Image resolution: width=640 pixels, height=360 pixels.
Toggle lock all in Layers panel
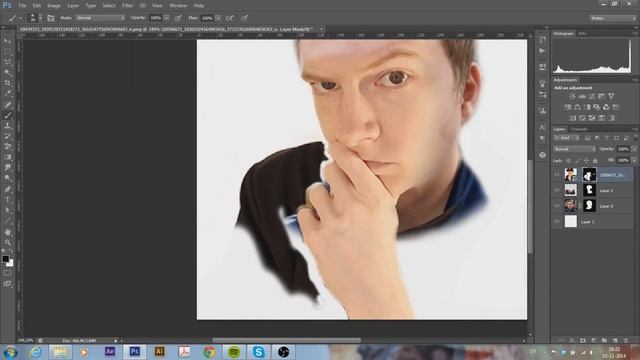coord(595,160)
